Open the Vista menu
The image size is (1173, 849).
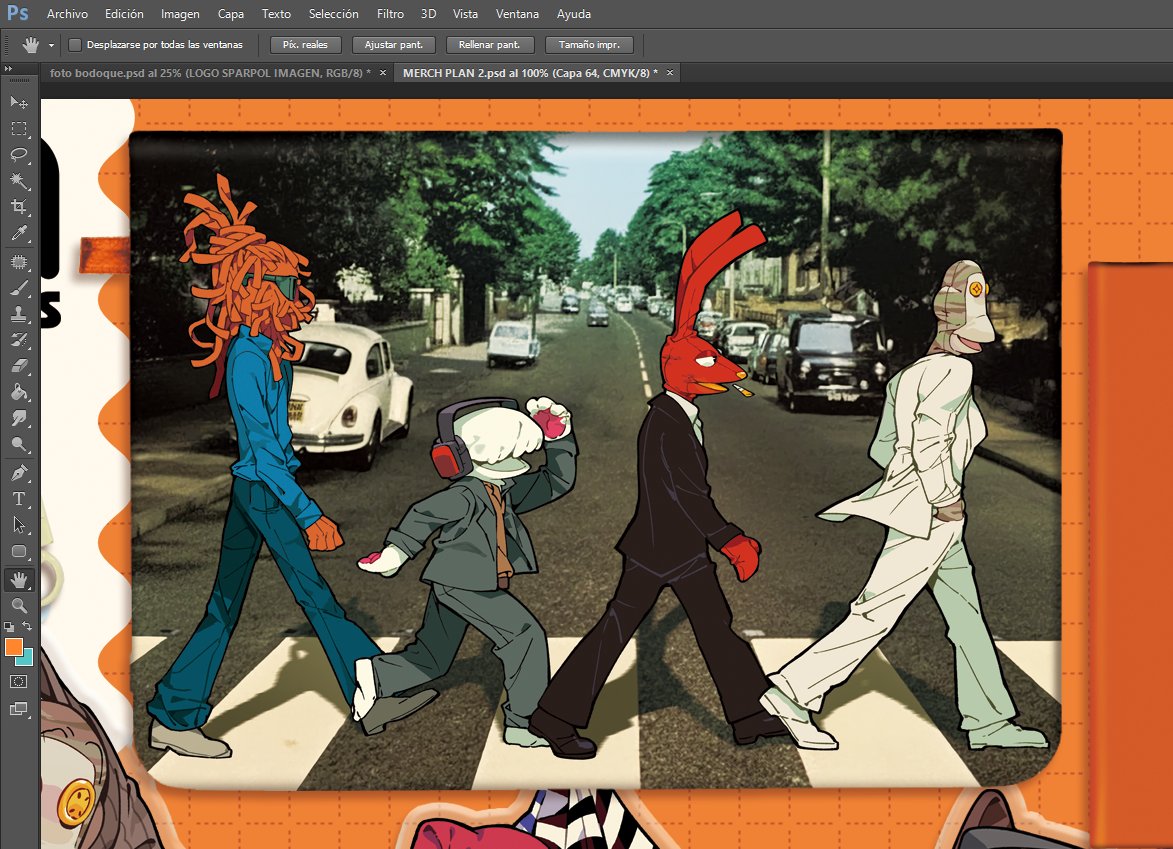coord(465,13)
